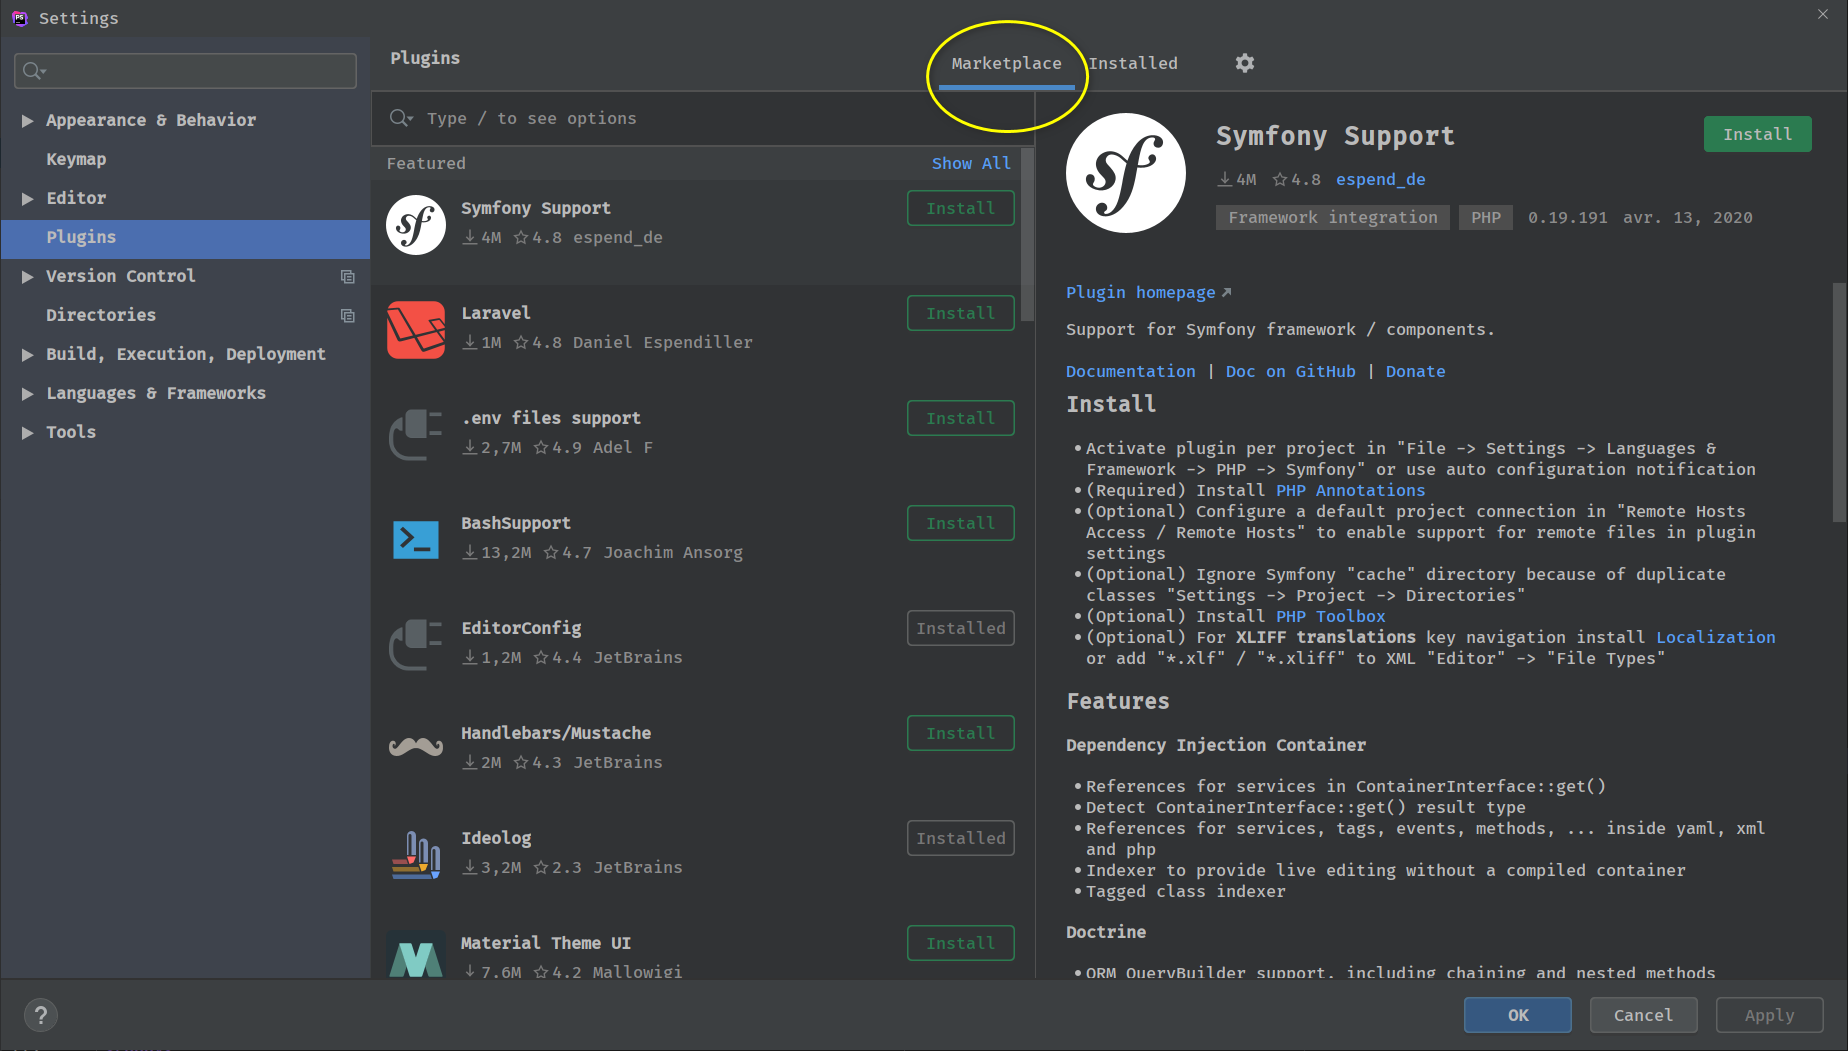
Task: Click the plugin details scrollbar
Action: click(x=1839, y=400)
